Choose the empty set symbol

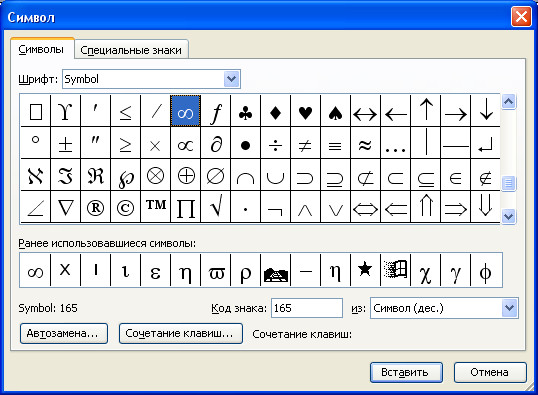[215, 175]
